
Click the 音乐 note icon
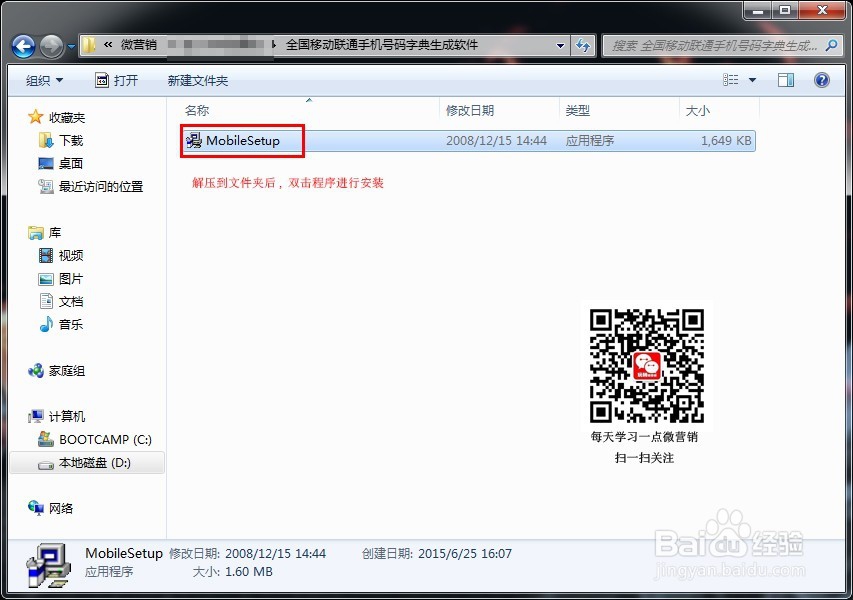(46, 324)
